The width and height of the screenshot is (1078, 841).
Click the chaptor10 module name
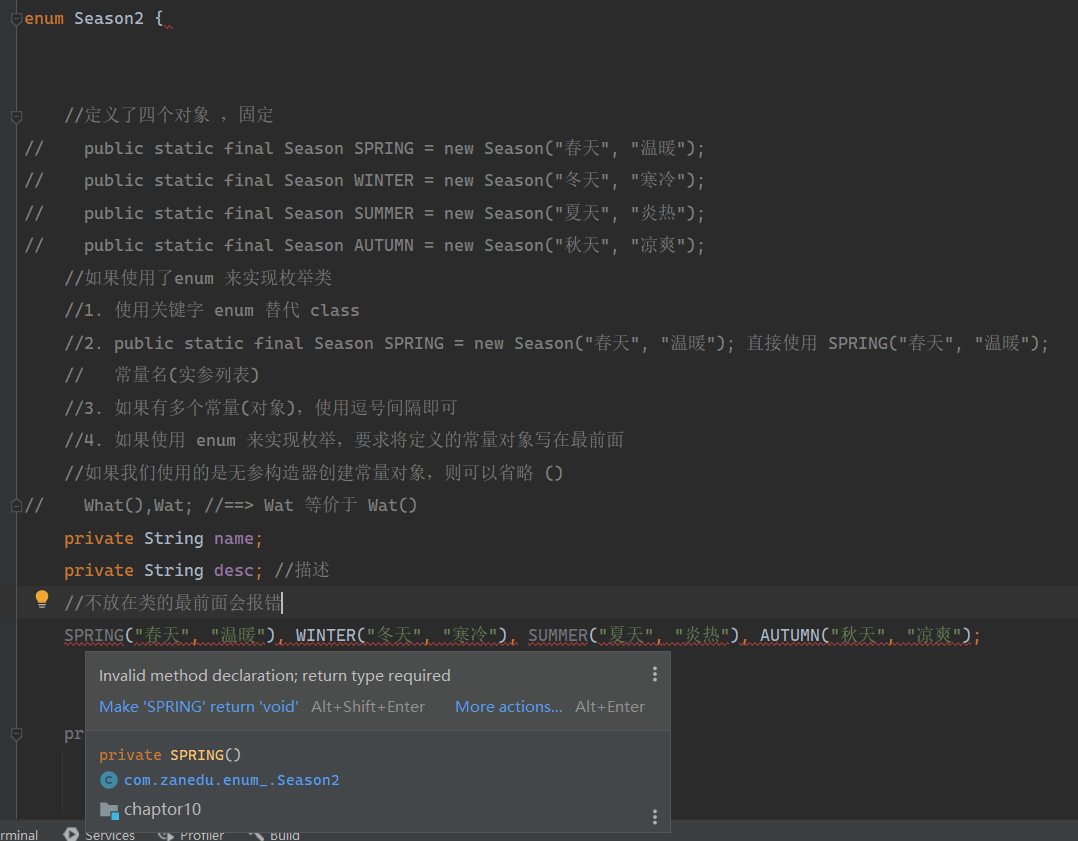[162, 809]
